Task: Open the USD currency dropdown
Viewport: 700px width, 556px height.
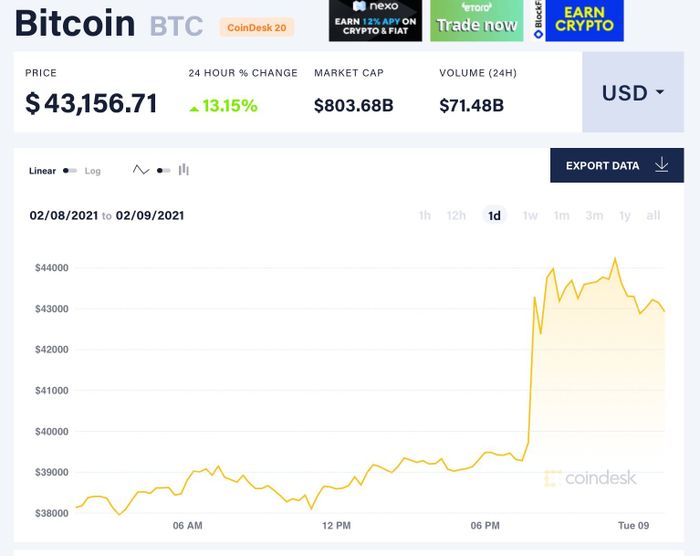Action: (633, 92)
